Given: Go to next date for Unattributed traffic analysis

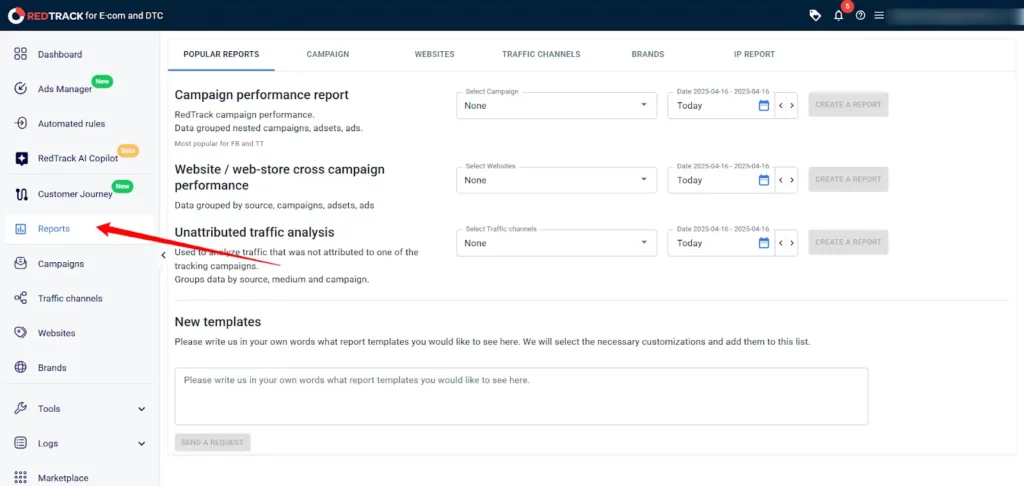Looking at the screenshot, I should point(792,243).
